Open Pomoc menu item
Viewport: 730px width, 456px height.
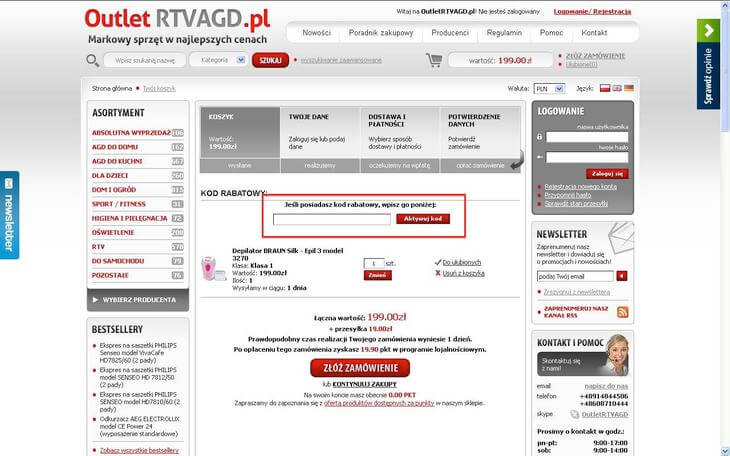(551, 33)
